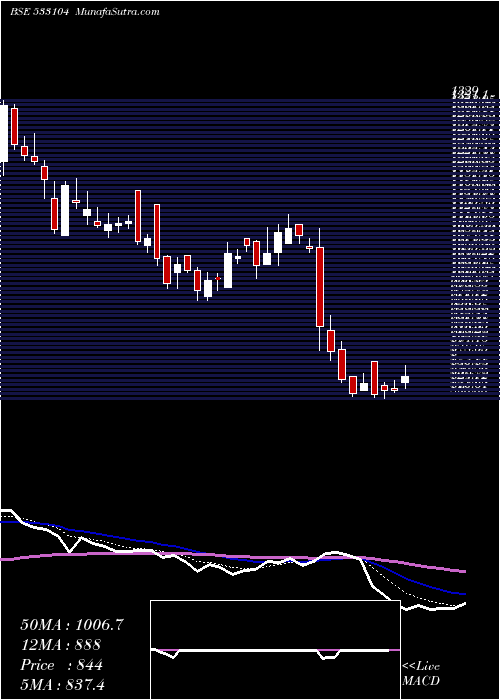Click the tallest red candlestick in the price chart

coord(320,287)
